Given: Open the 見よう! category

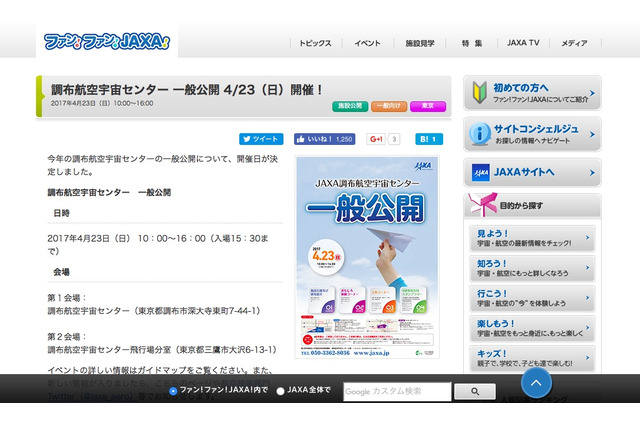Looking at the screenshot, I should [532, 238].
